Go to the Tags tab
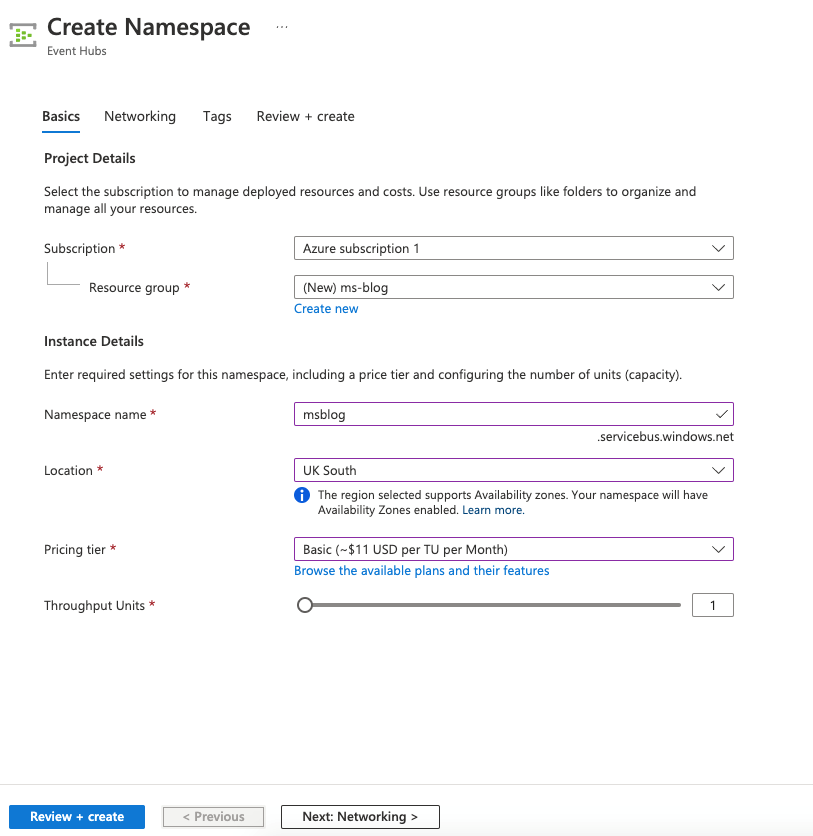The image size is (813, 836). tap(217, 116)
